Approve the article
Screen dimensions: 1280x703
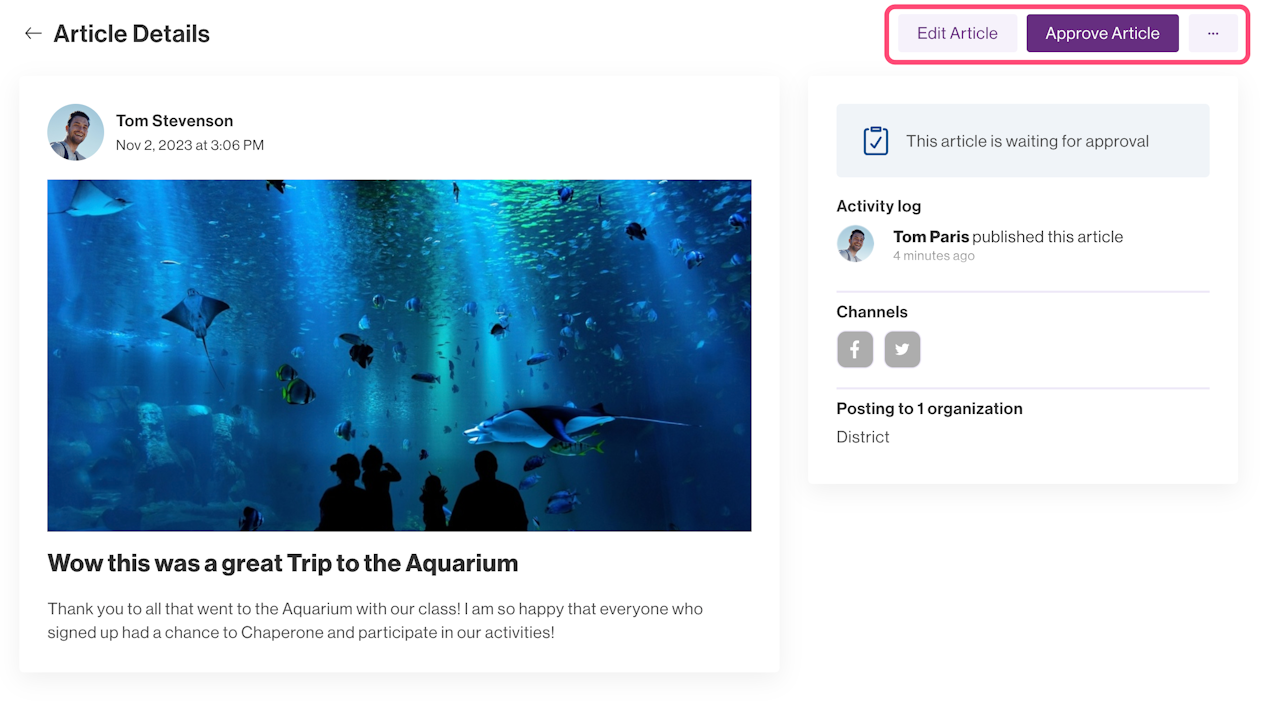point(1102,33)
